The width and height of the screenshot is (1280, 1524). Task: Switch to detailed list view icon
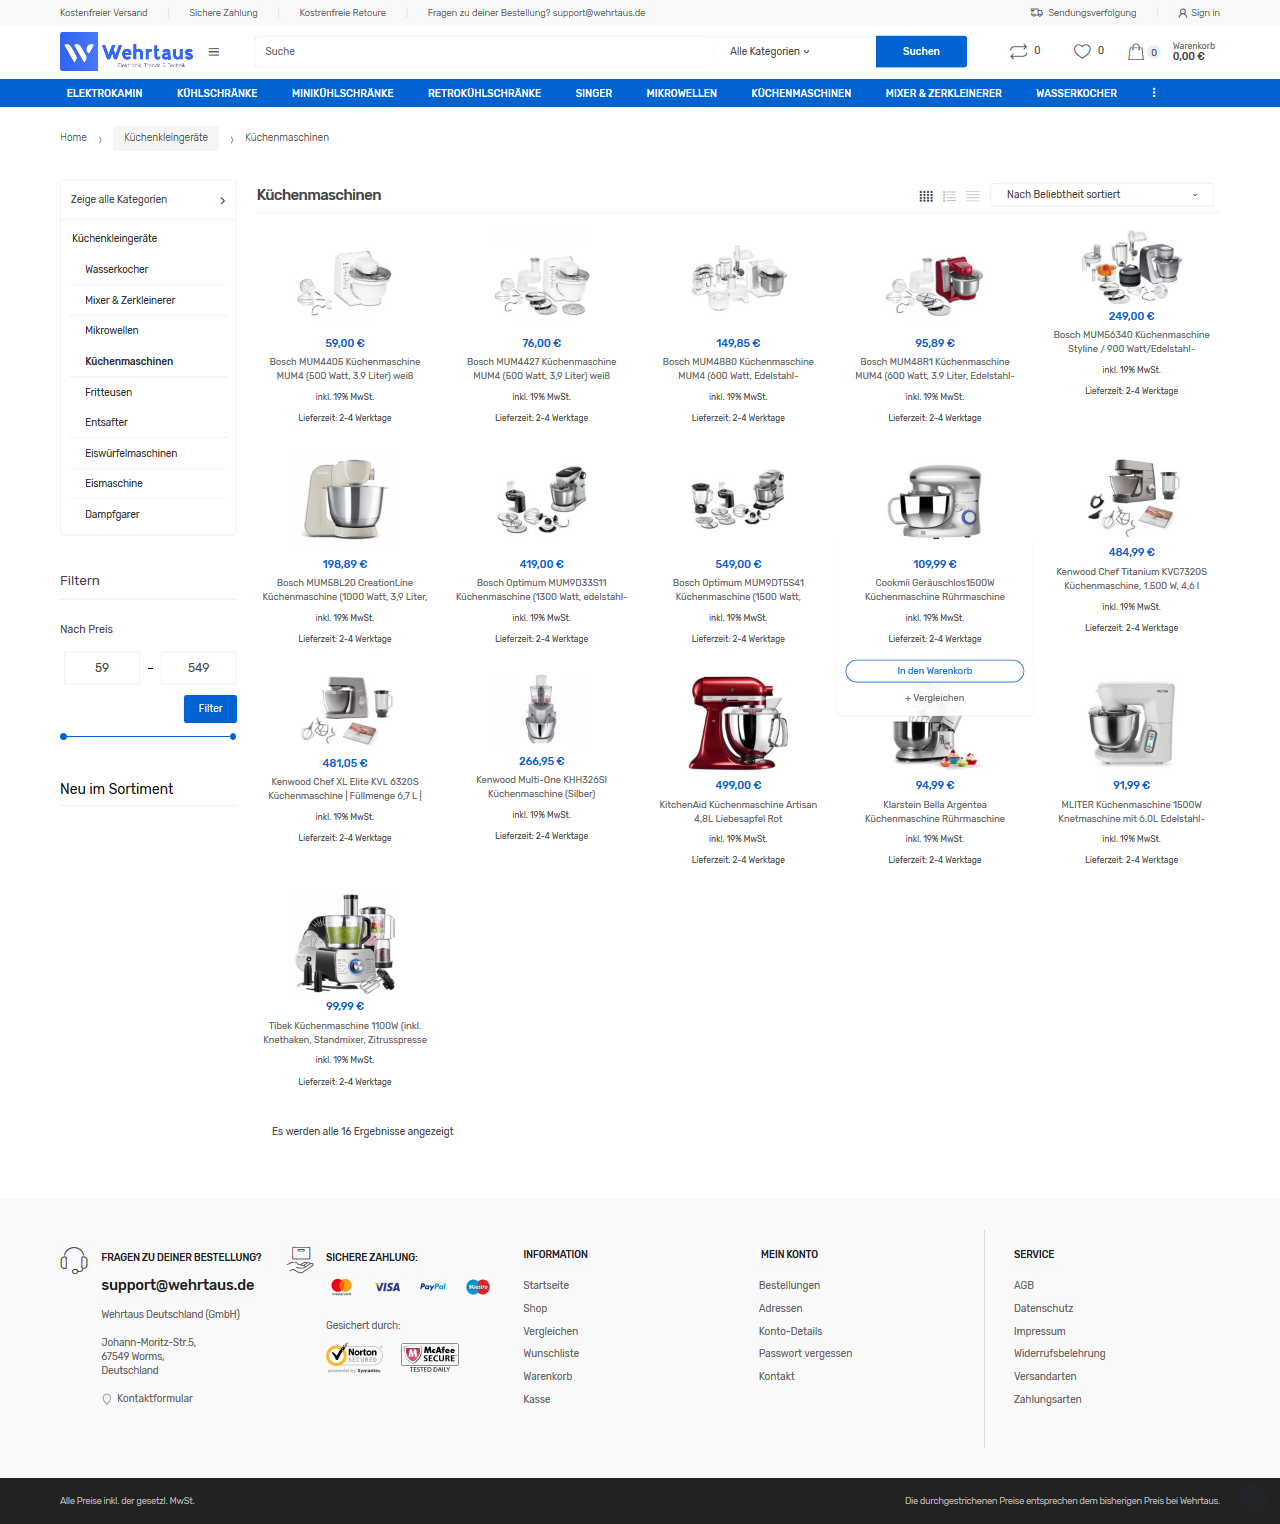(x=949, y=196)
